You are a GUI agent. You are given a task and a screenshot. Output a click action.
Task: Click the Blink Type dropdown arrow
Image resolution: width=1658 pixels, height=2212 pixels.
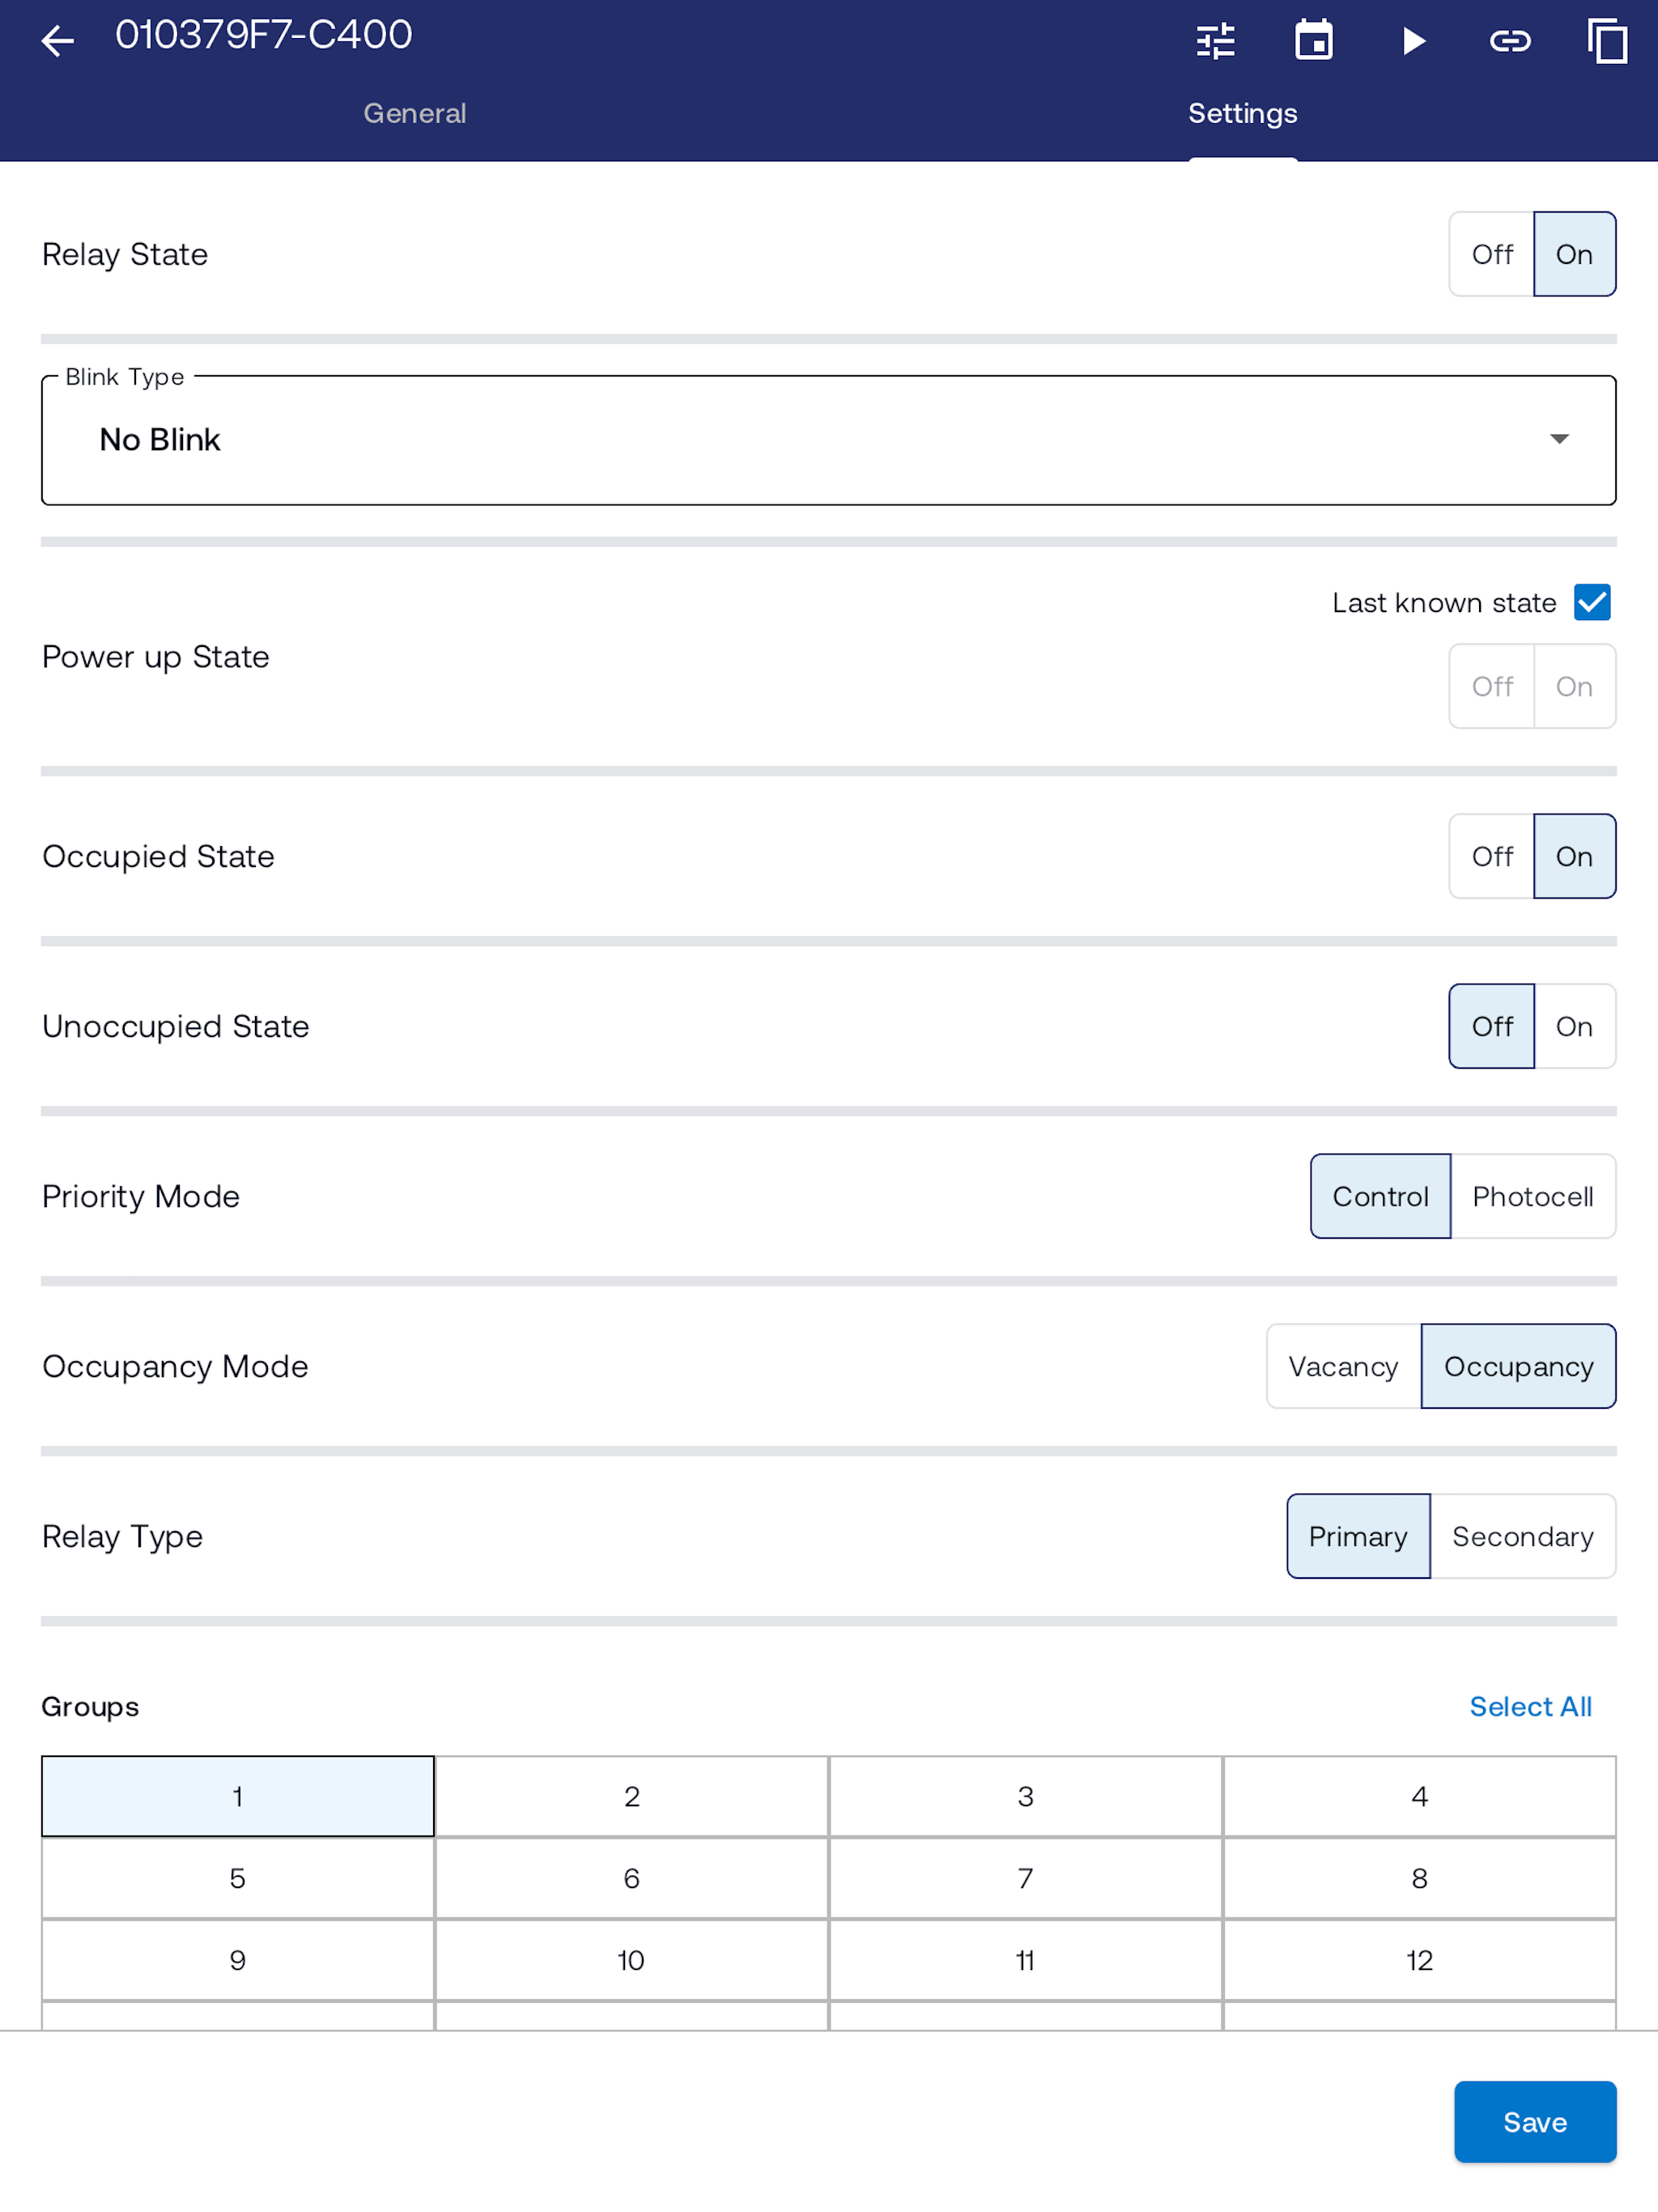1559,440
